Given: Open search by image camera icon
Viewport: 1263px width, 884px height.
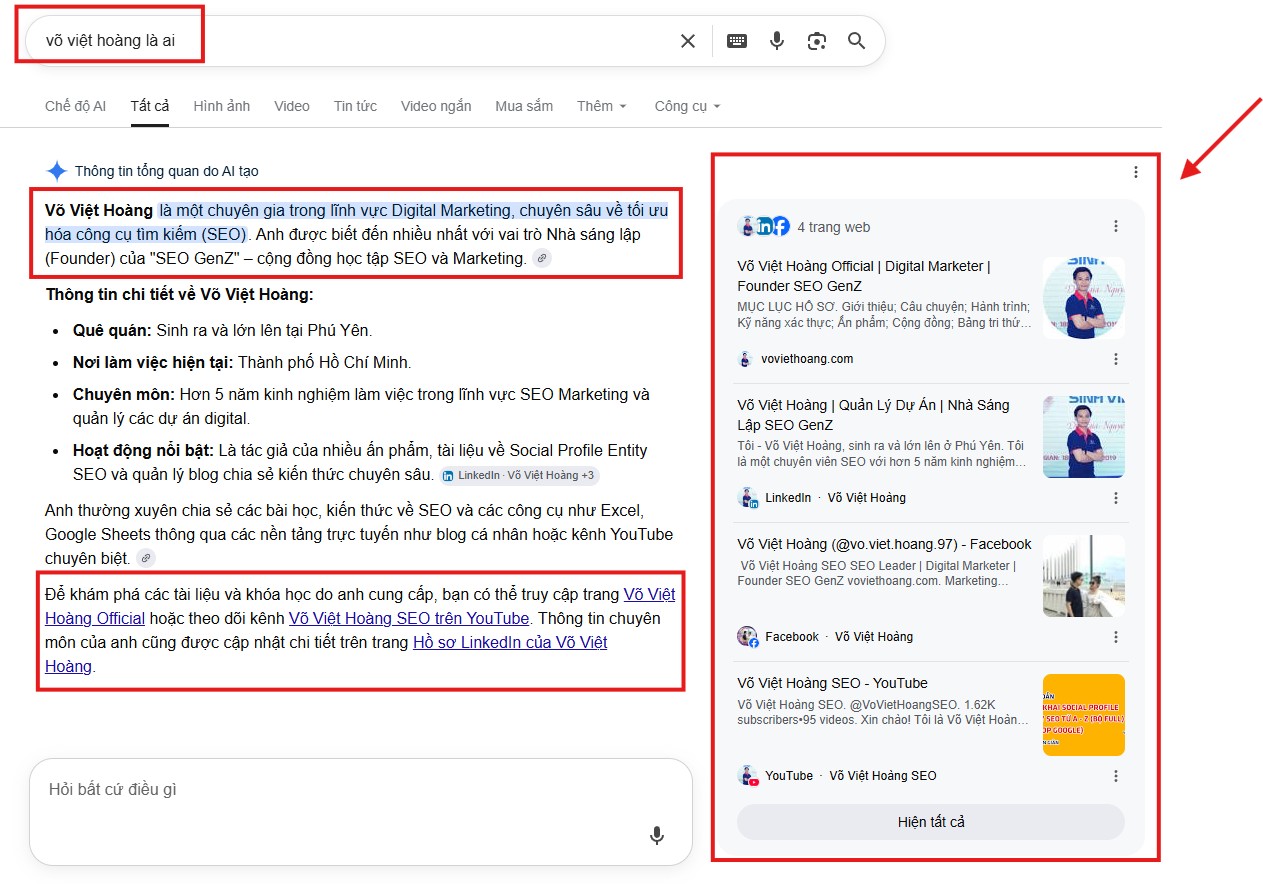Looking at the screenshot, I should [817, 41].
